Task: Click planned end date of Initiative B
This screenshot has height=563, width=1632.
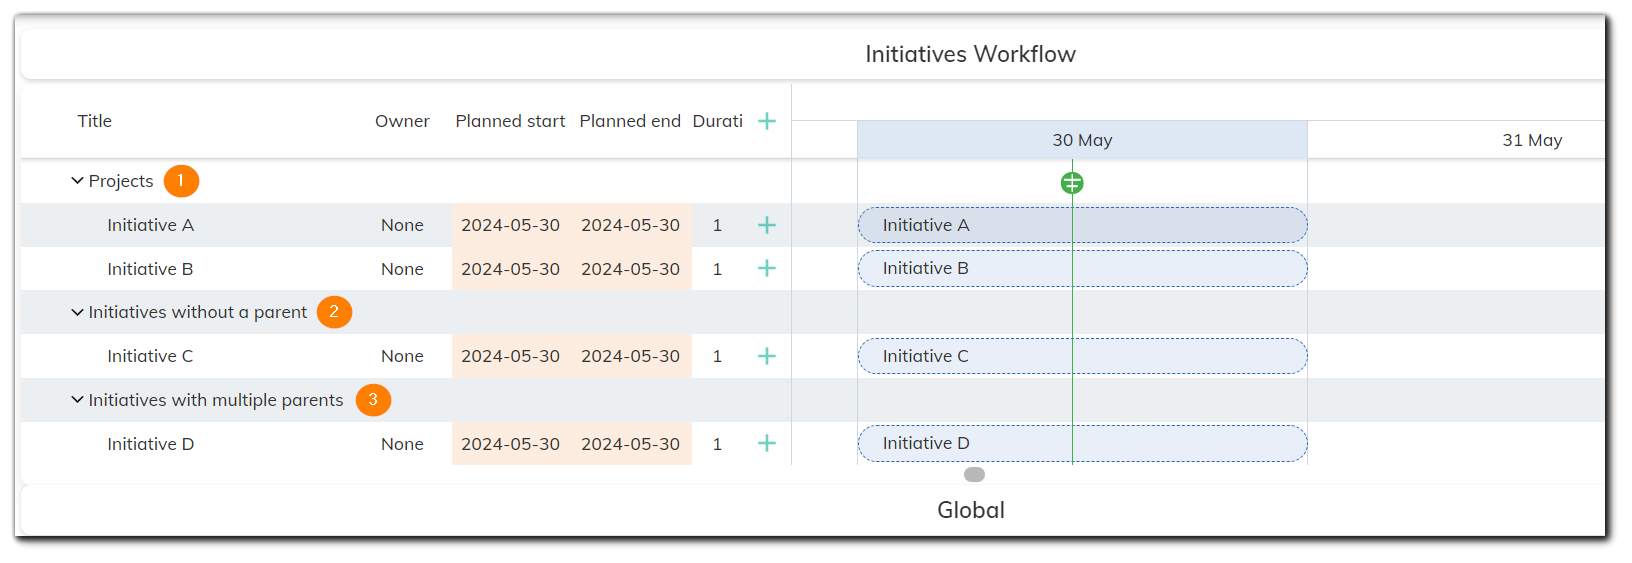Action: tap(630, 269)
